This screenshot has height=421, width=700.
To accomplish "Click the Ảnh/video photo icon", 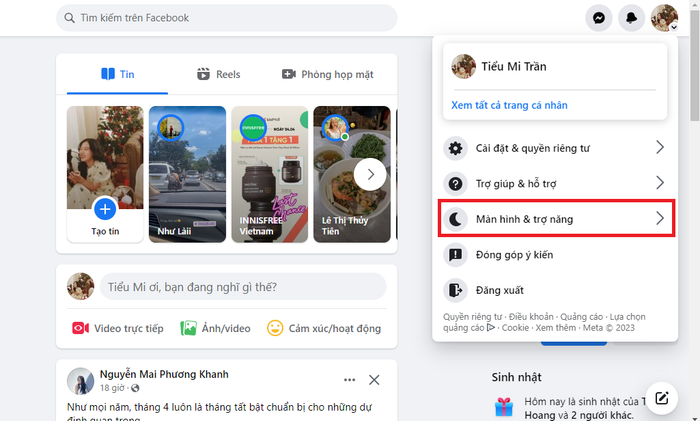I will (x=188, y=328).
